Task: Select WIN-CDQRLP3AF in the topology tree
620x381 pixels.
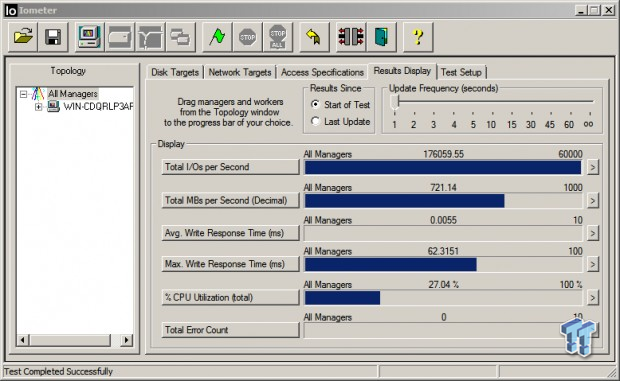Action: pyautogui.click(x=98, y=106)
